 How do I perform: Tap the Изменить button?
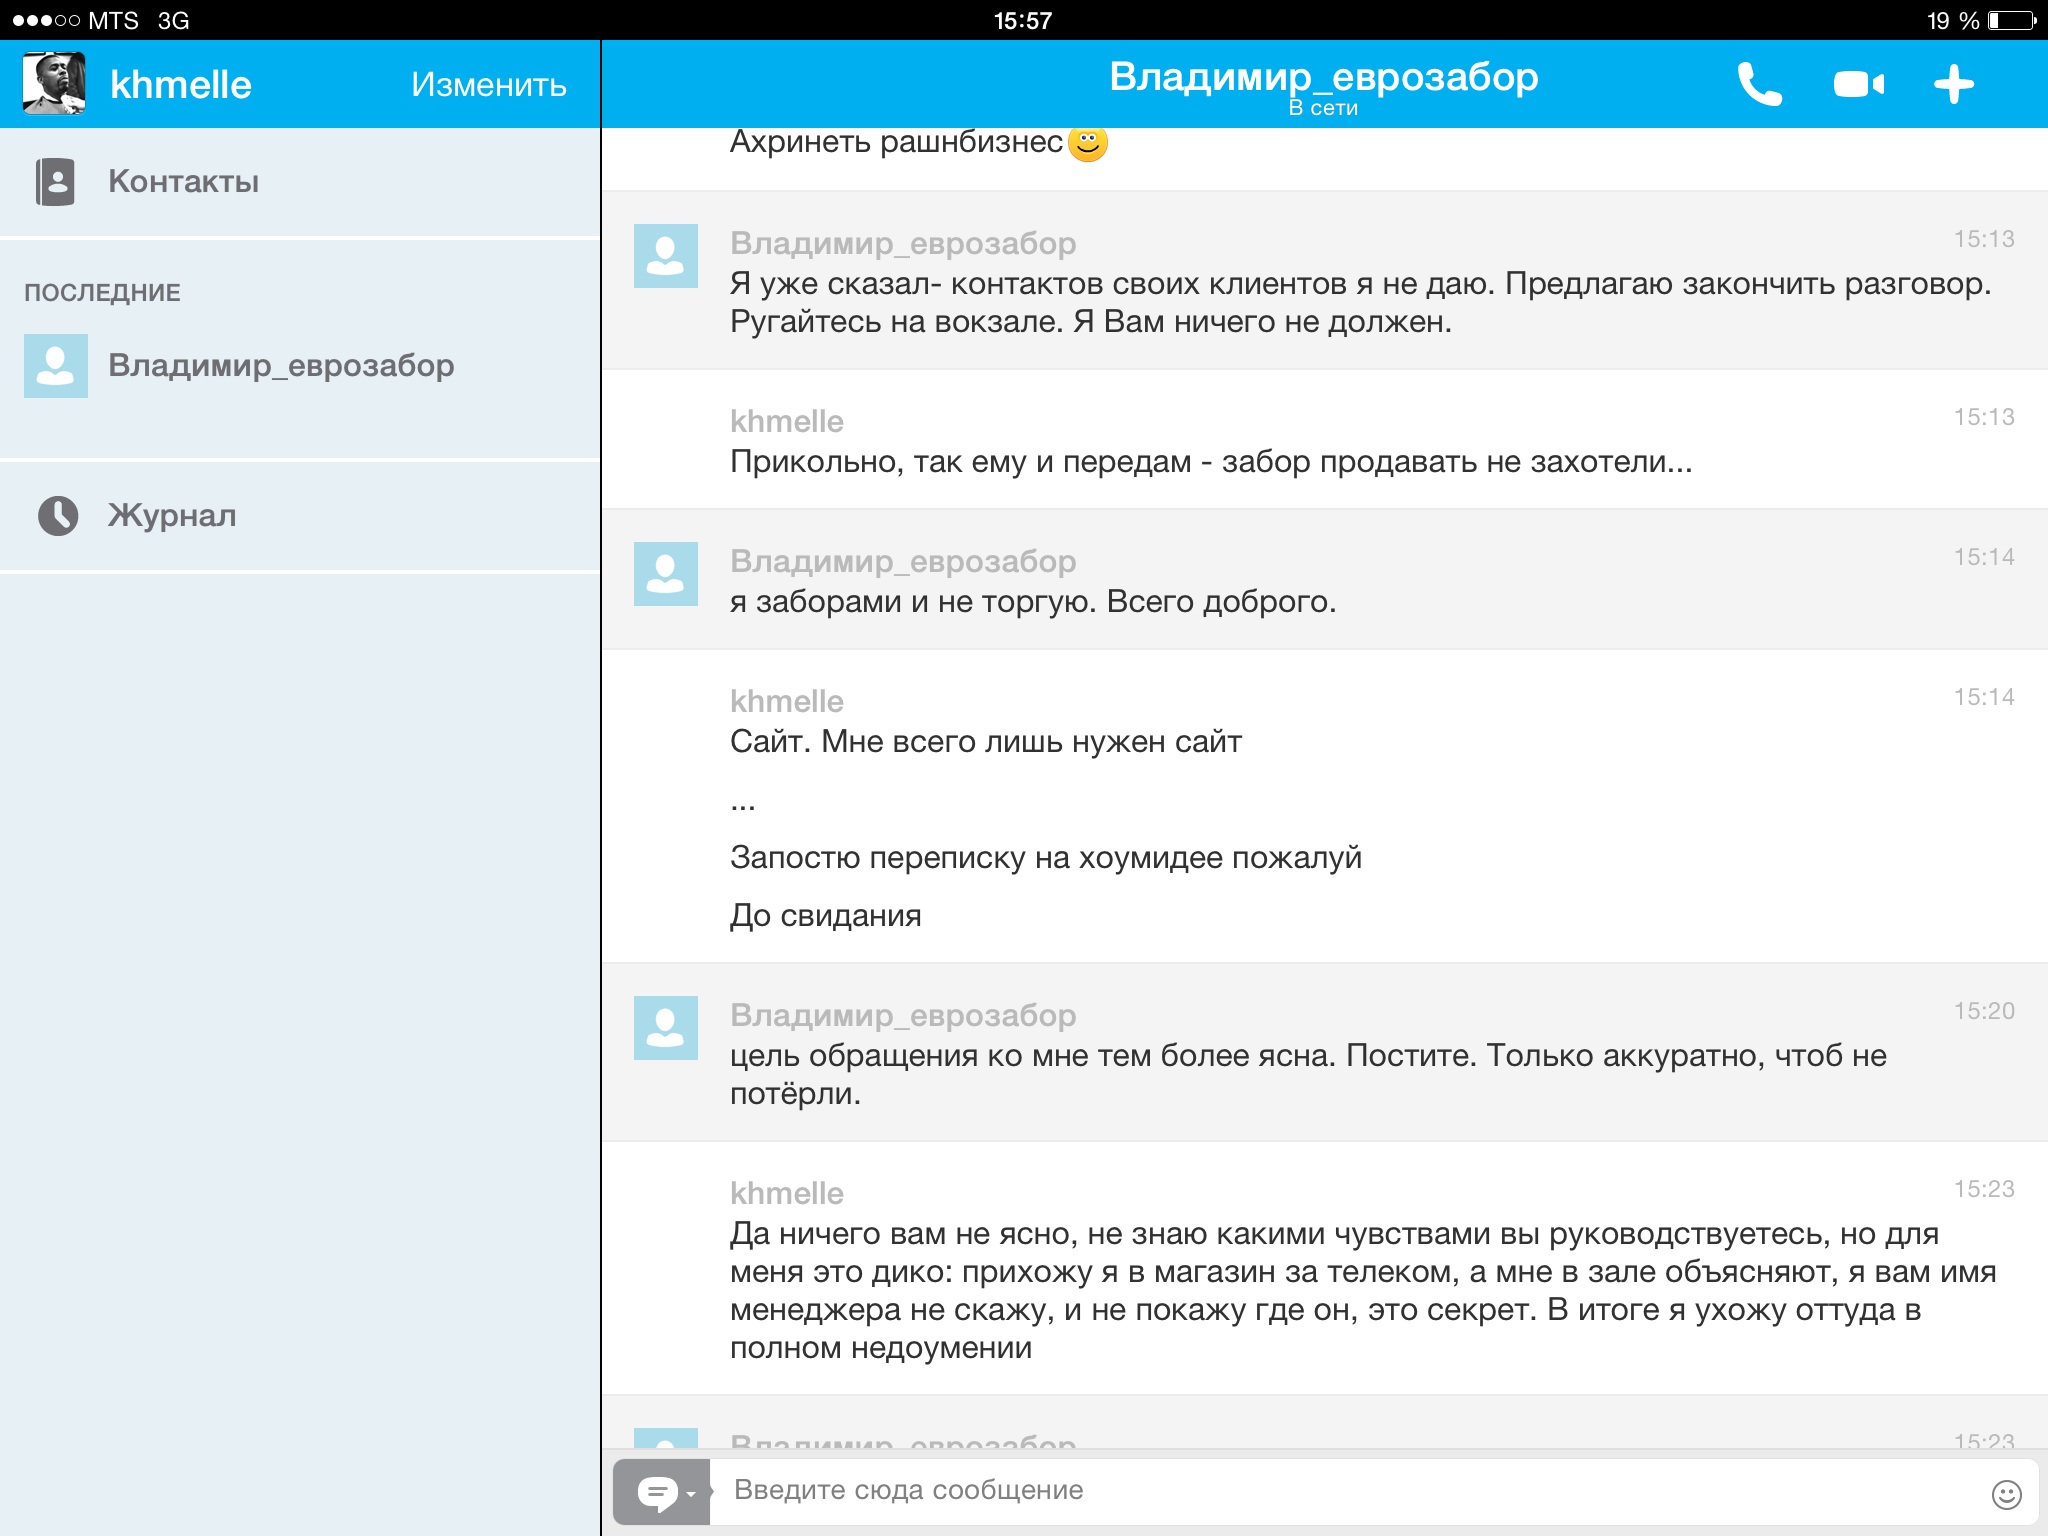click(488, 84)
